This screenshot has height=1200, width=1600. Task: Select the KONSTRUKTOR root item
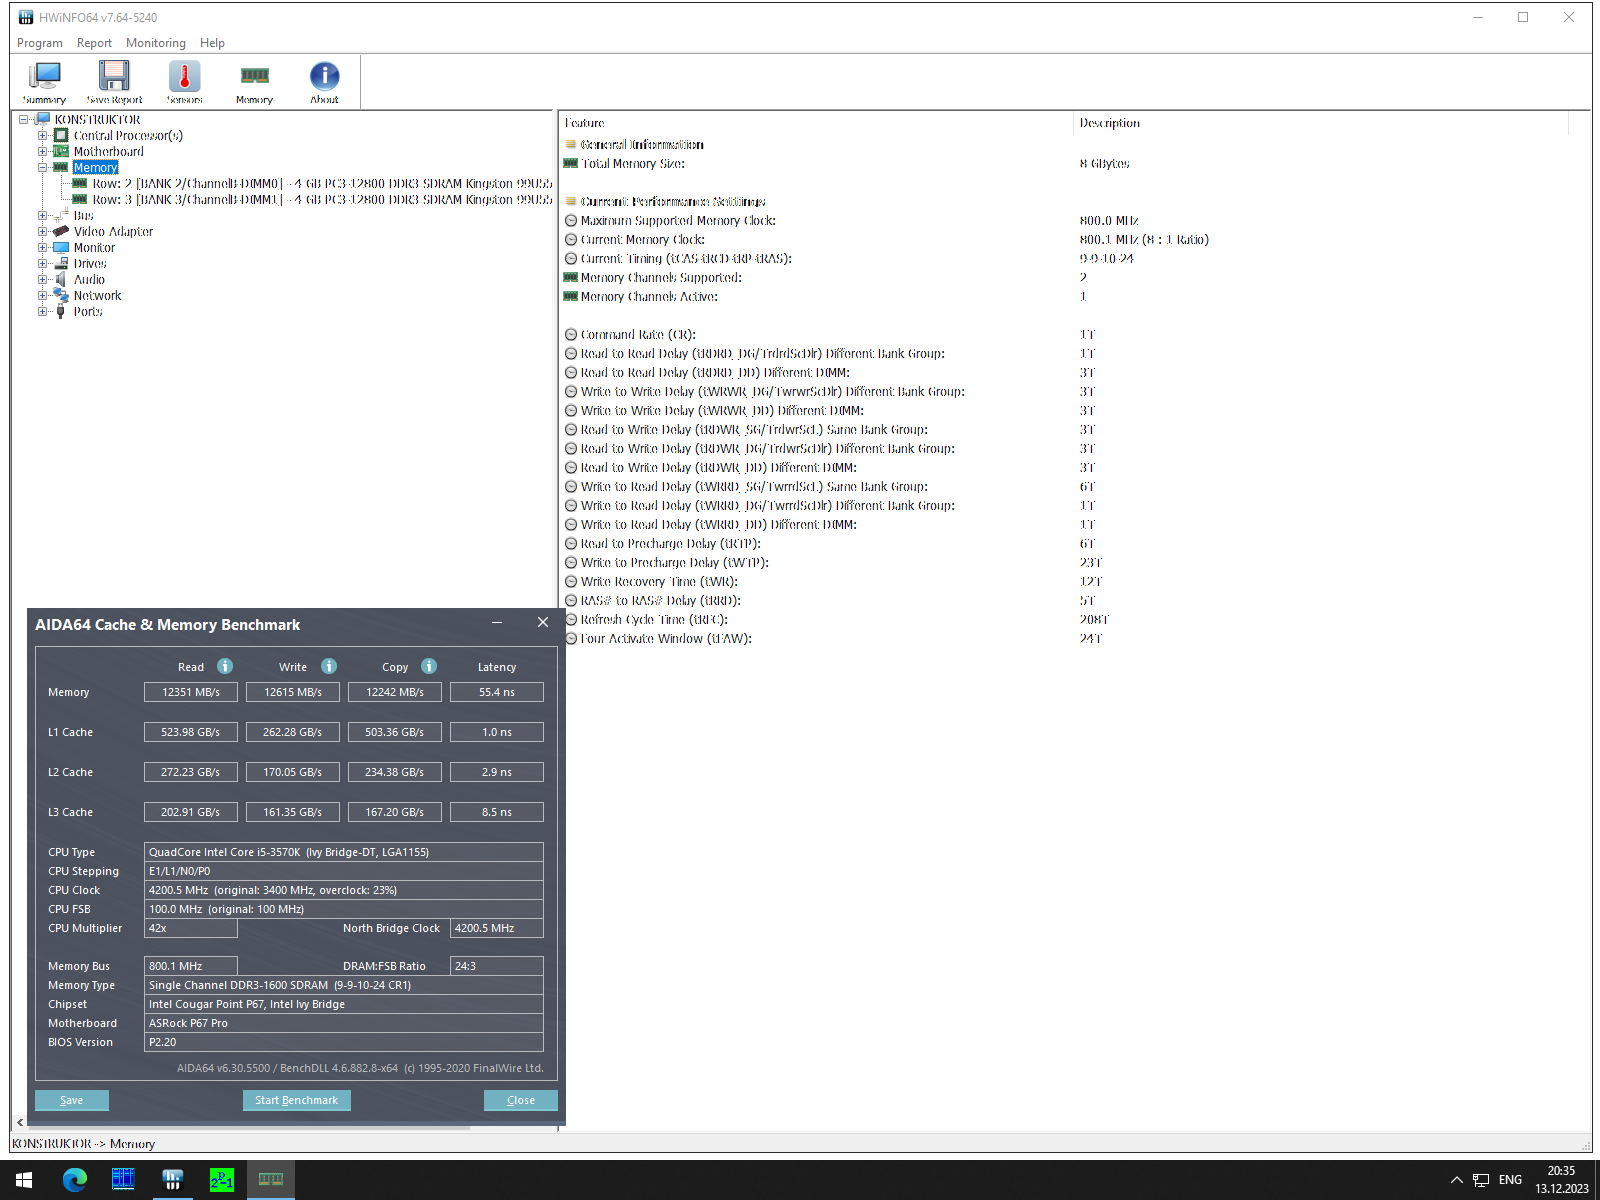pos(97,120)
